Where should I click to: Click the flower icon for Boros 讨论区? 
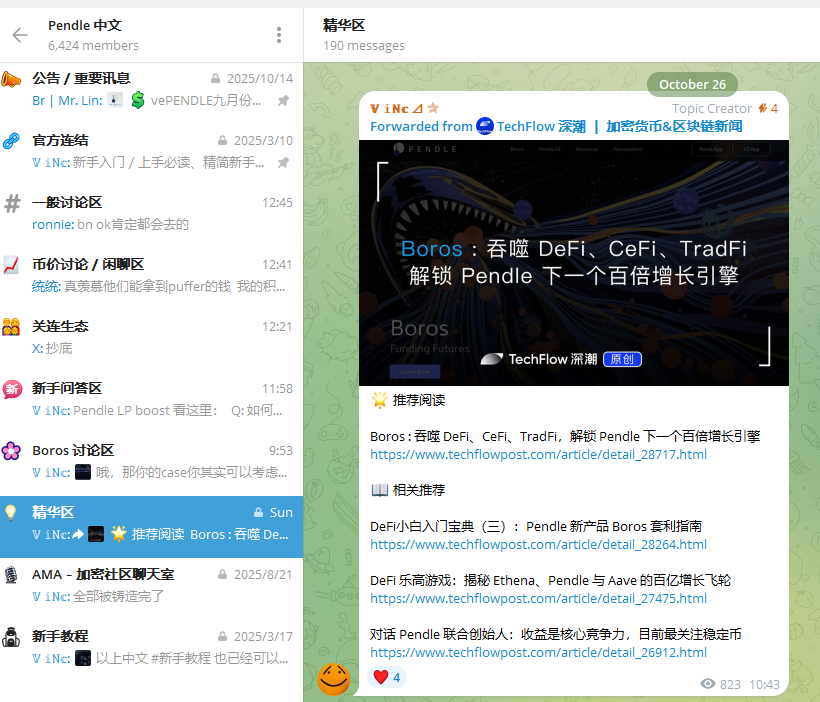click(x=12, y=451)
